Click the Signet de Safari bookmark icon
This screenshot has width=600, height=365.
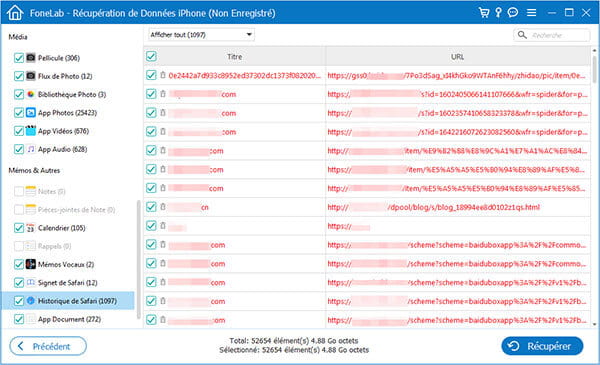coord(31,282)
